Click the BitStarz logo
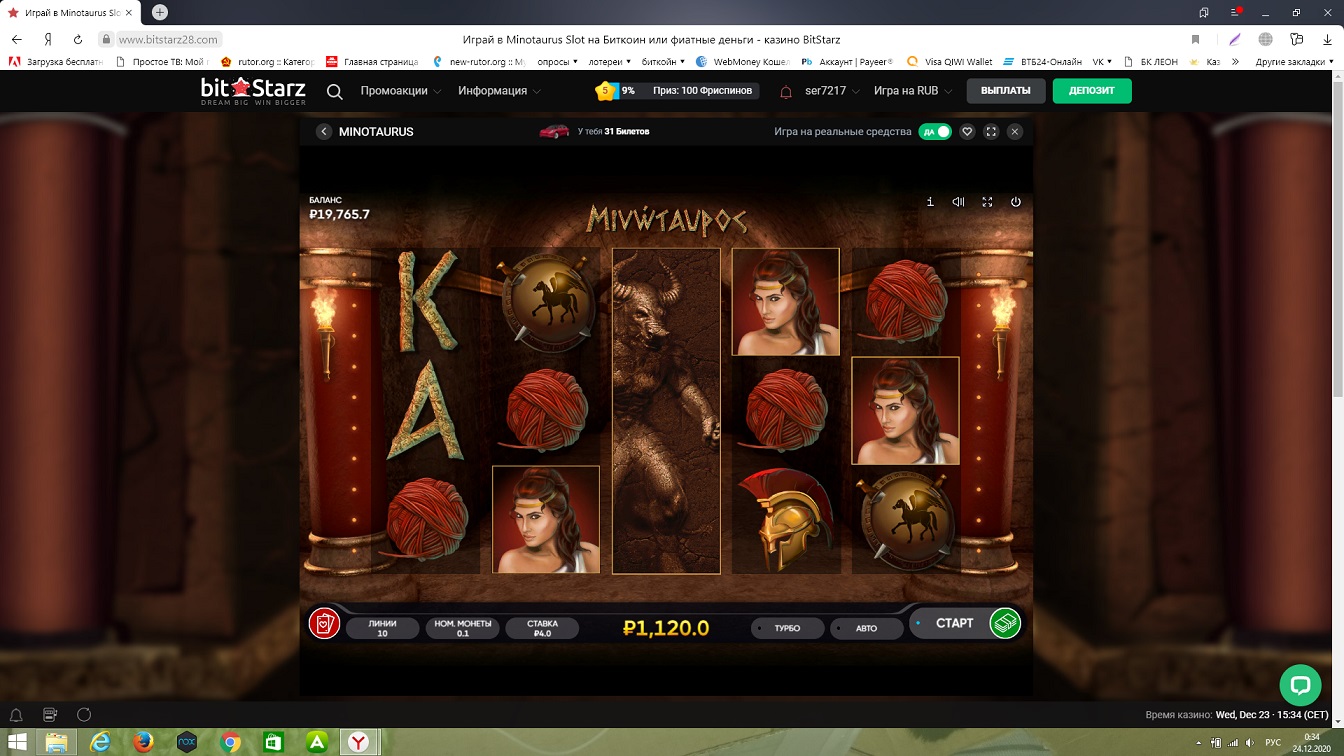 click(x=253, y=91)
